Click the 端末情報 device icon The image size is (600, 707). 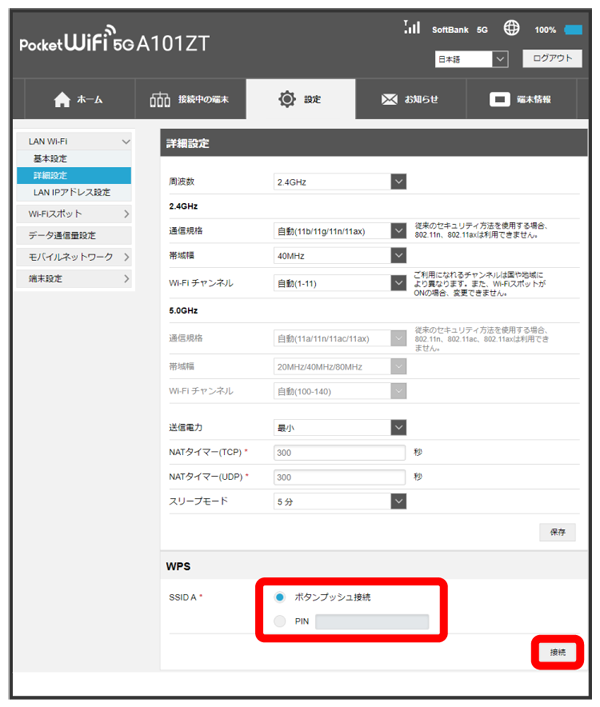[x=500, y=99]
